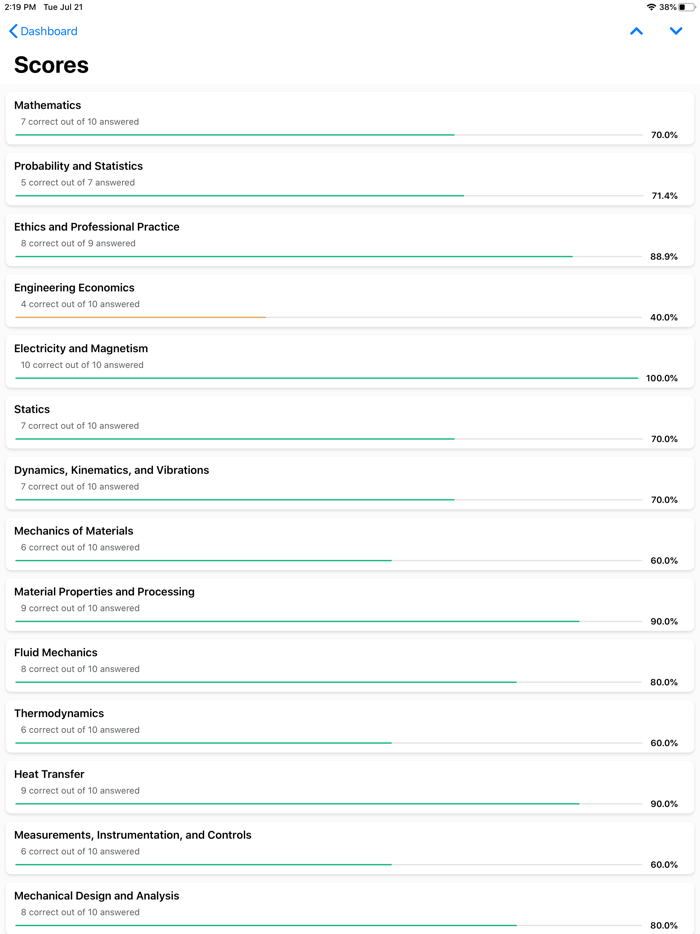Open Mechanical Design and Analysis scores
Viewport: 700px width, 934px height.
[349, 909]
